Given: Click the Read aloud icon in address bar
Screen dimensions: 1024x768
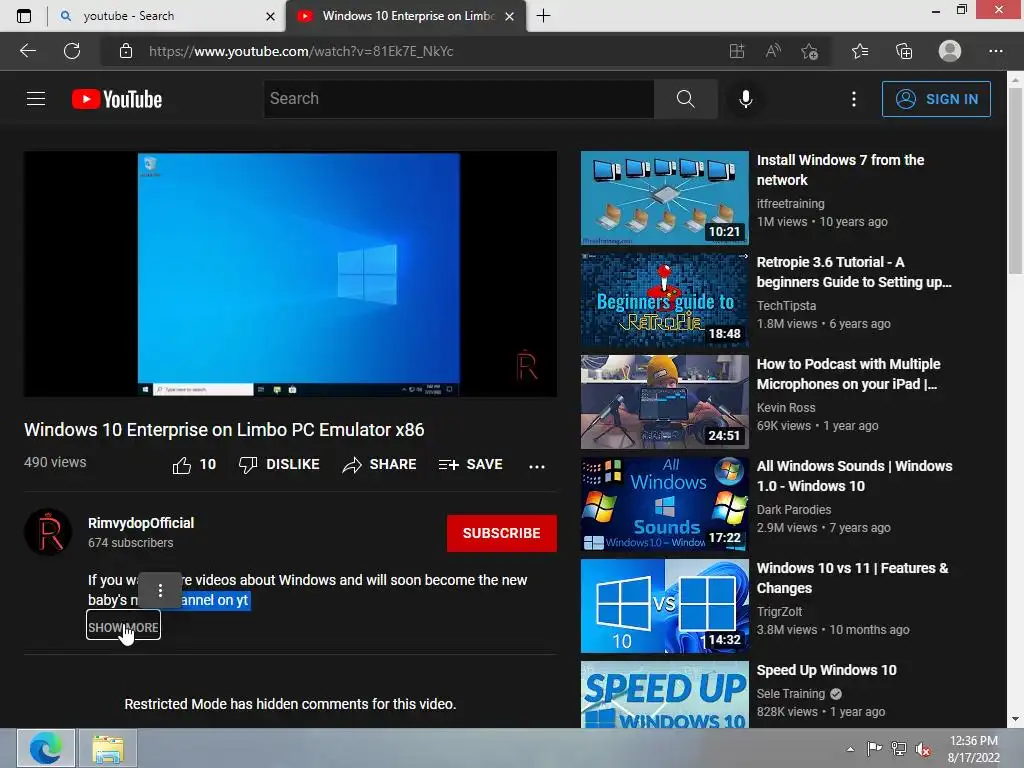Looking at the screenshot, I should tap(773, 51).
